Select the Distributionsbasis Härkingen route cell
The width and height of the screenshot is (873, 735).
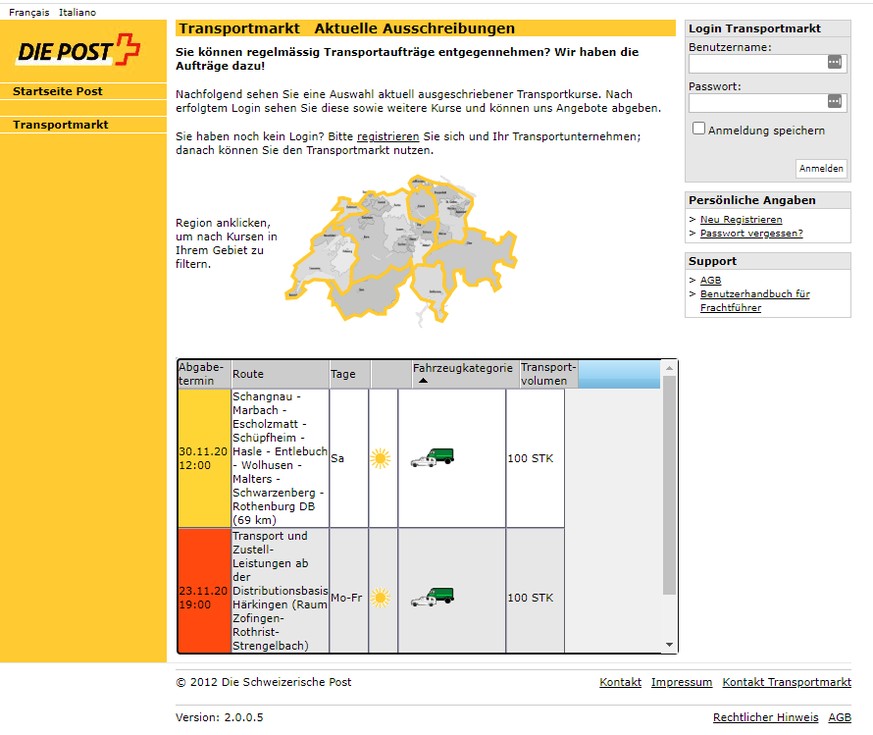(x=280, y=591)
